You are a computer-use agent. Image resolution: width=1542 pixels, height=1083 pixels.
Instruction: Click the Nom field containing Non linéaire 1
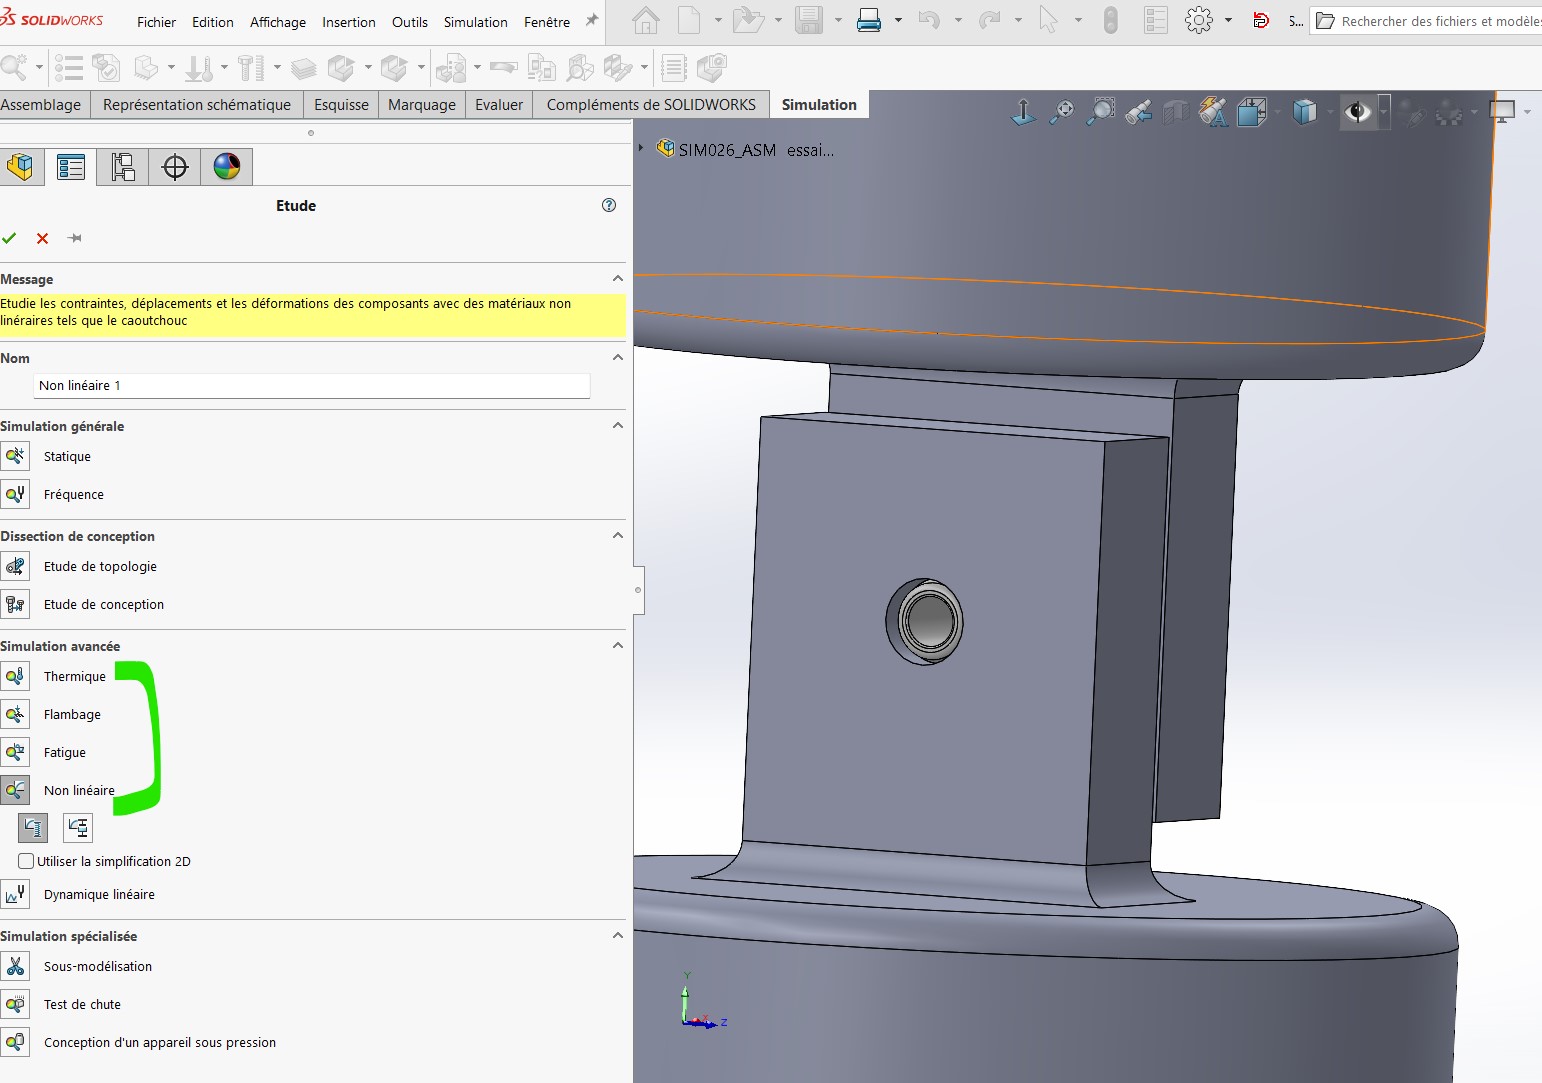click(x=312, y=385)
